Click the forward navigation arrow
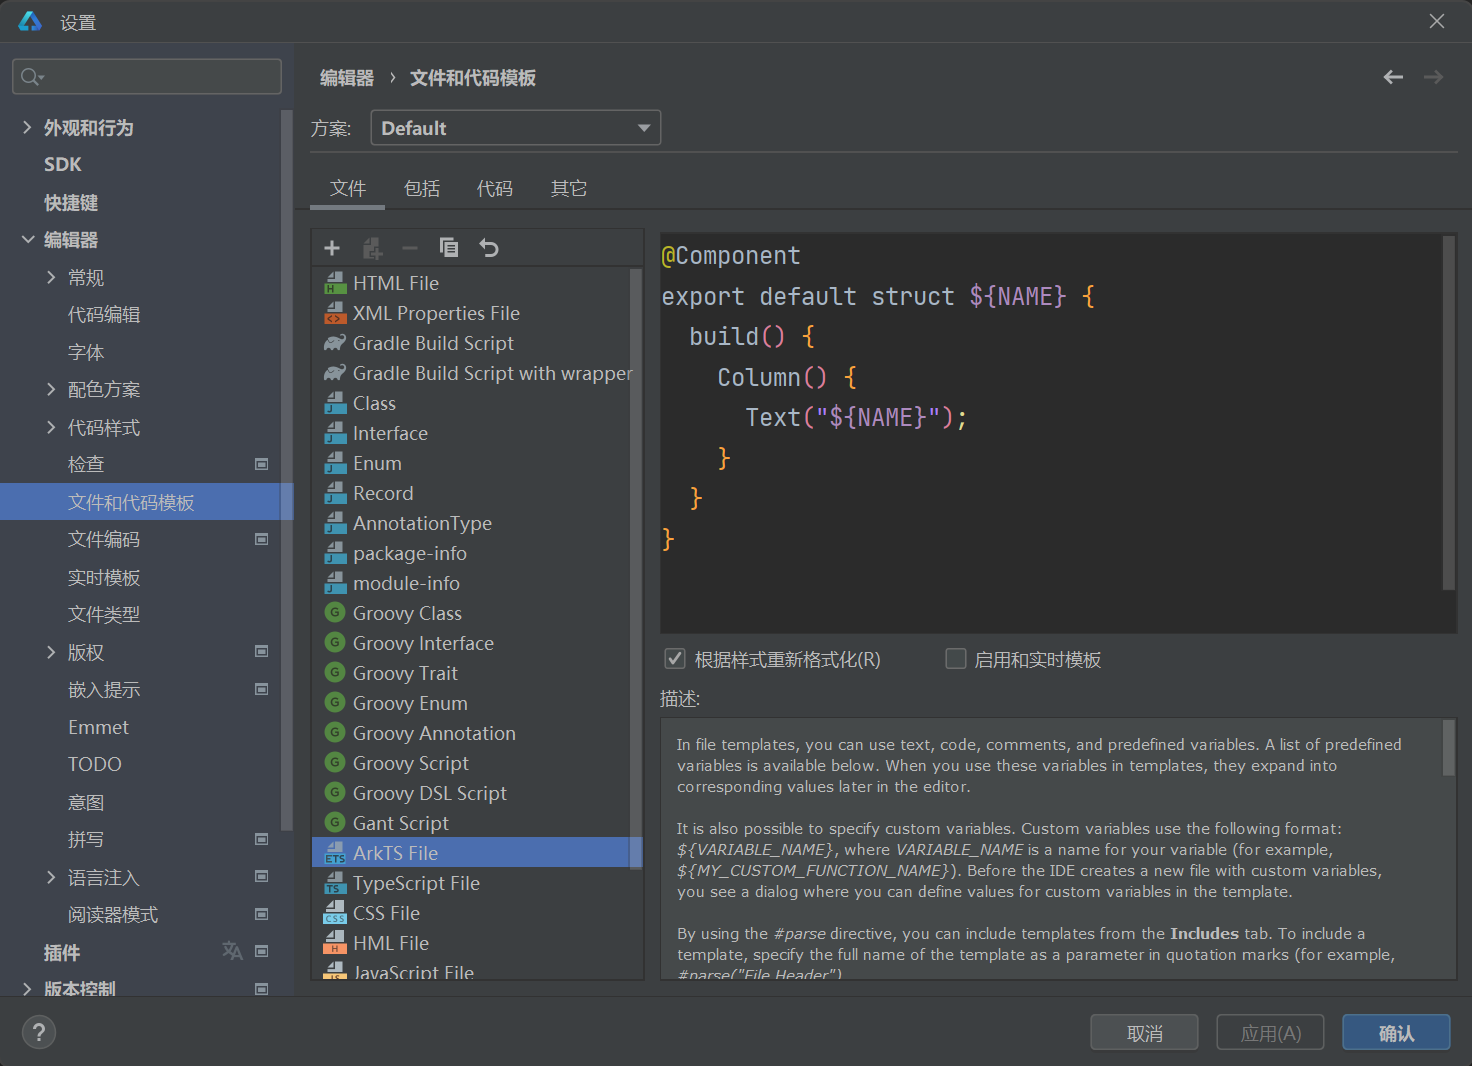The height and width of the screenshot is (1066, 1472). (x=1433, y=77)
